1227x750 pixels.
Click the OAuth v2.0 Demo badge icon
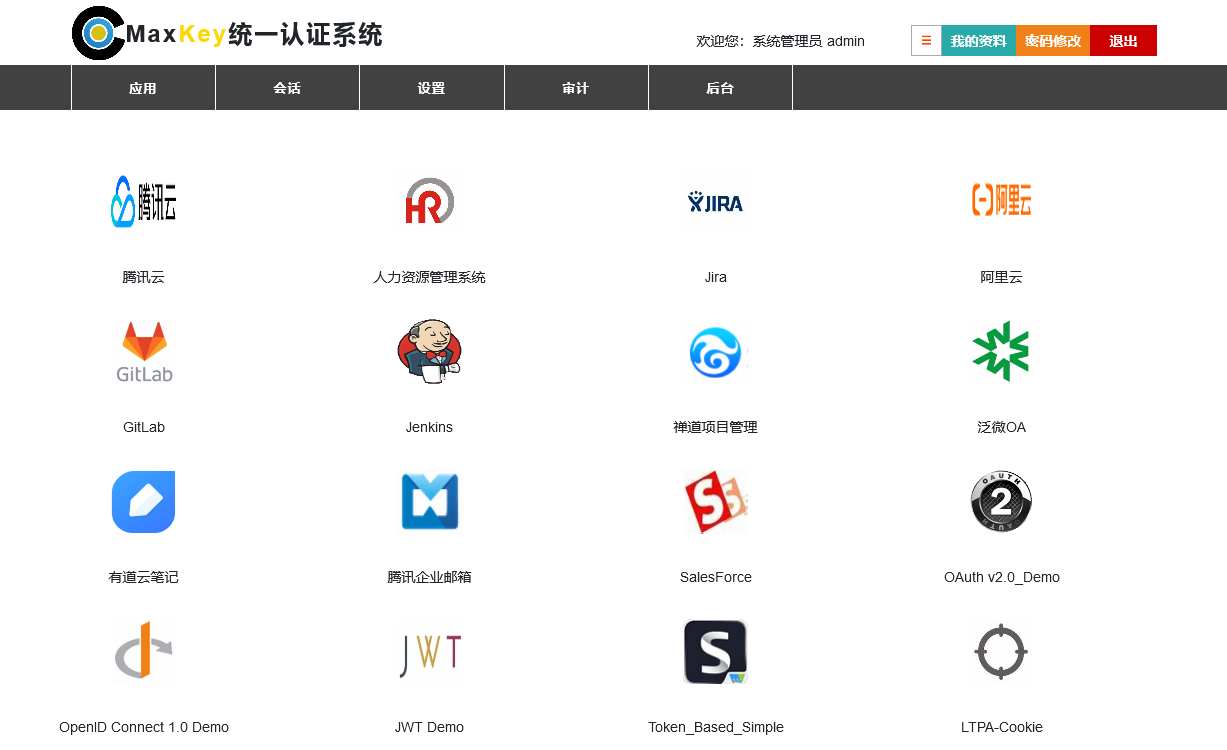point(1001,502)
